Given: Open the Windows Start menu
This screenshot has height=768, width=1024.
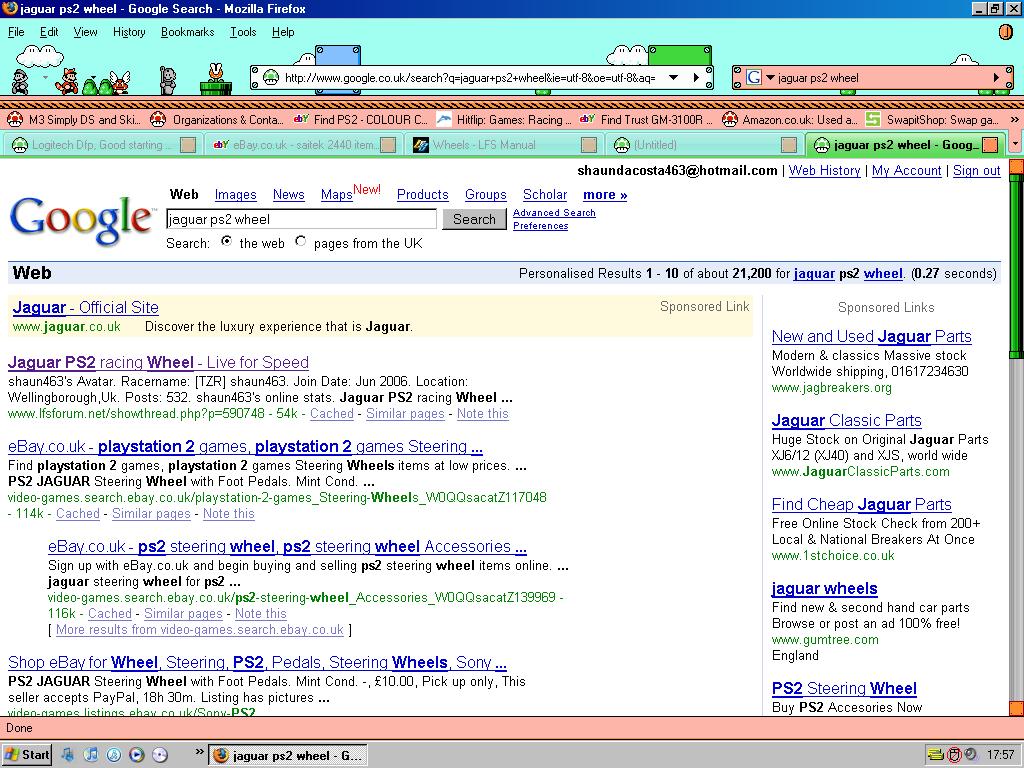Looking at the screenshot, I should pos(27,755).
